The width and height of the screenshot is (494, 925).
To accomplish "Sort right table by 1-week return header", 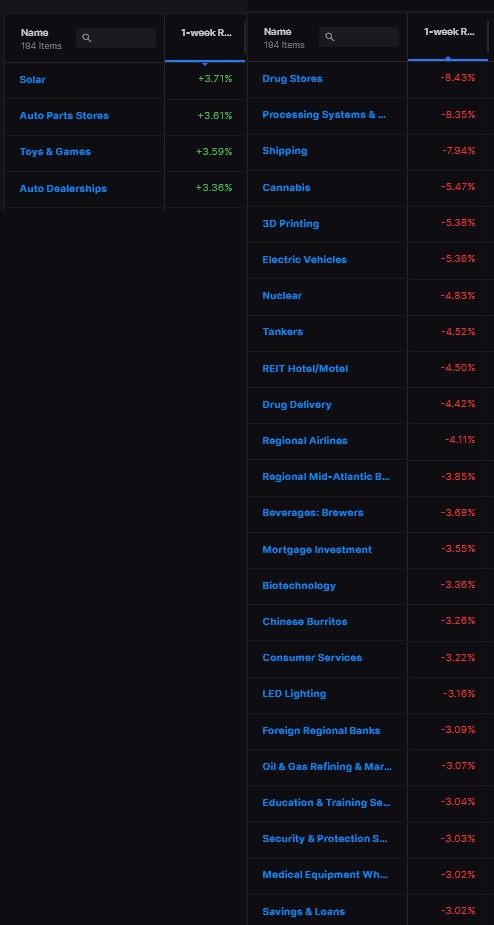I will pyautogui.click(x=449, y=32).
